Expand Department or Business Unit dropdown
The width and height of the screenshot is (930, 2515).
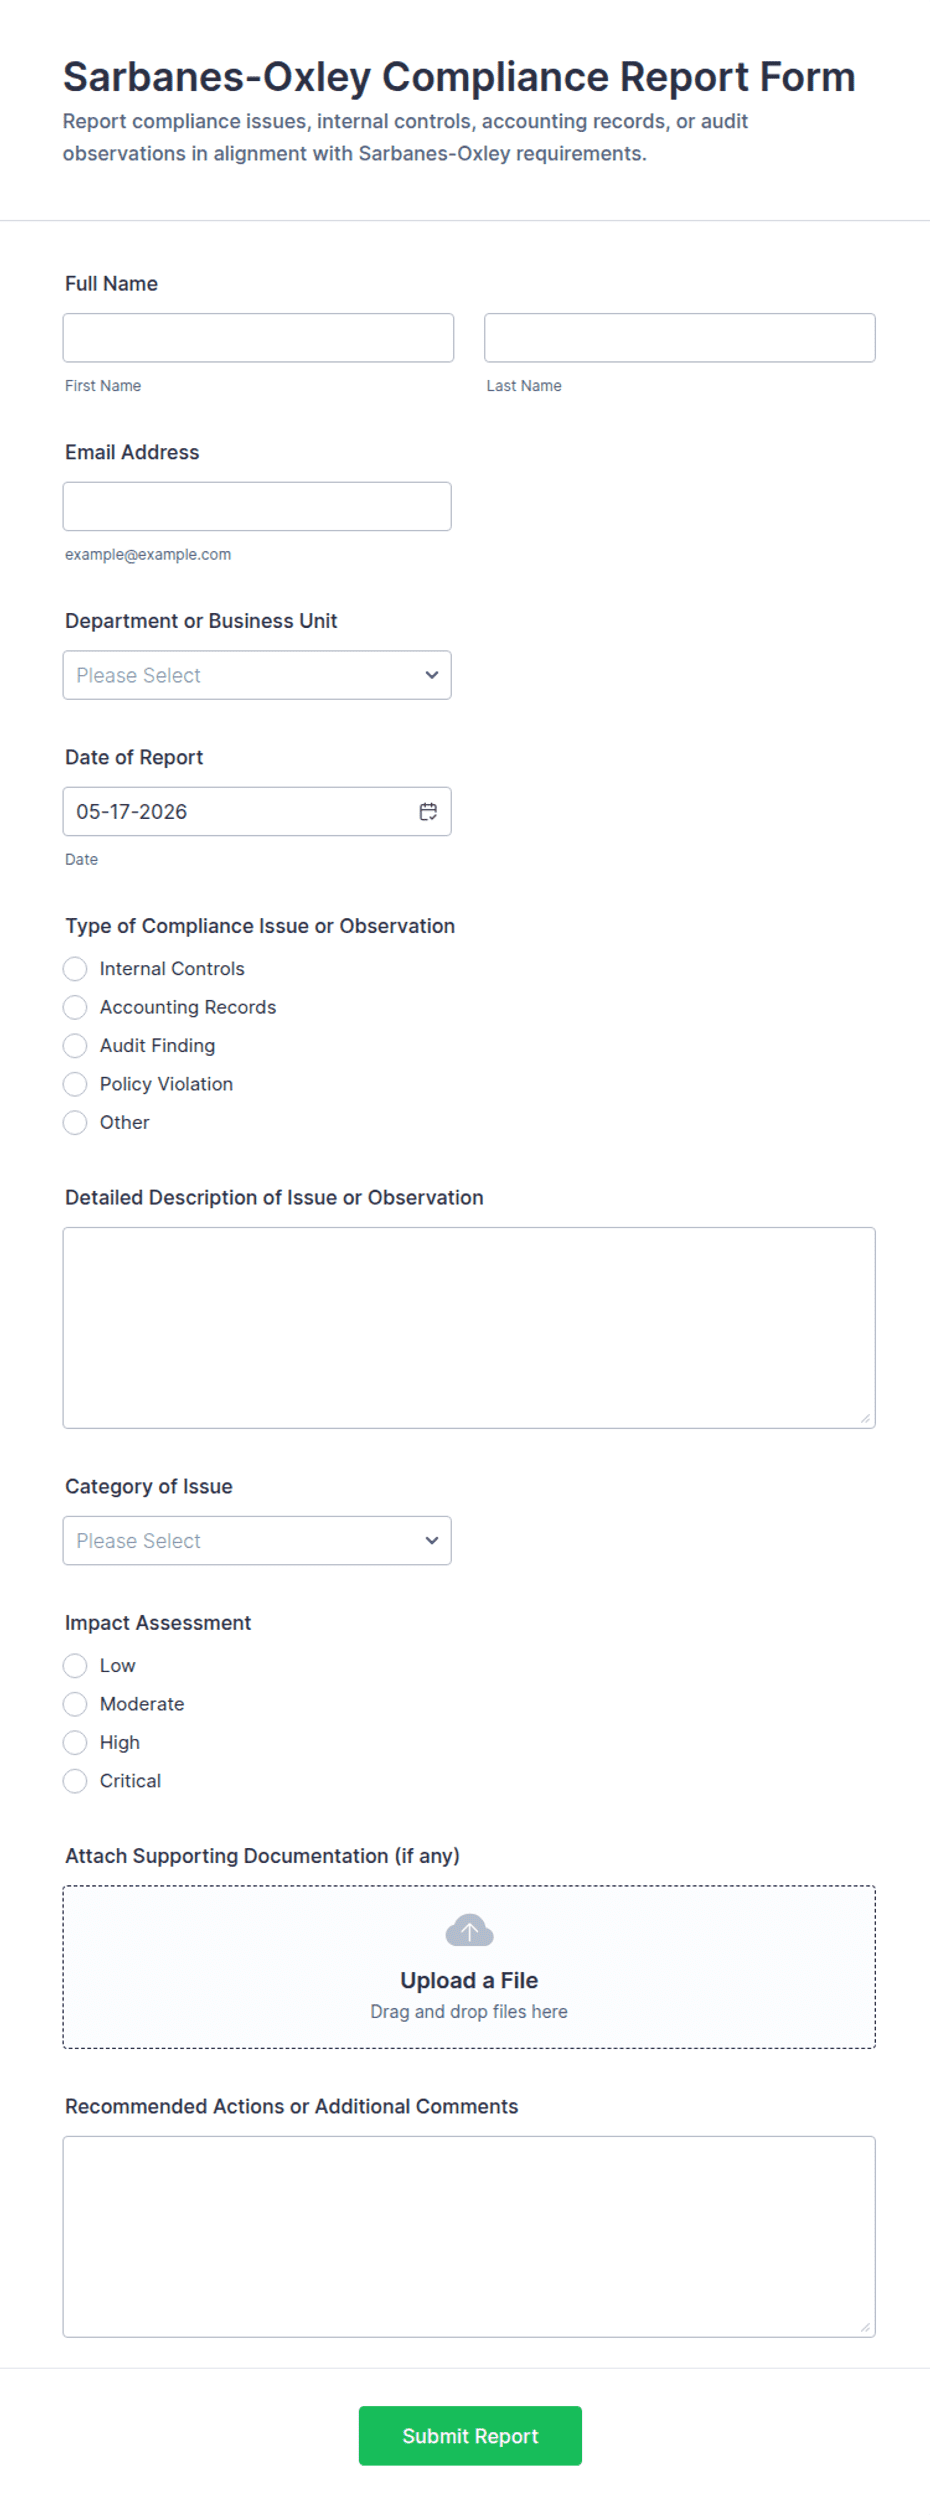[x=257, y=675]
